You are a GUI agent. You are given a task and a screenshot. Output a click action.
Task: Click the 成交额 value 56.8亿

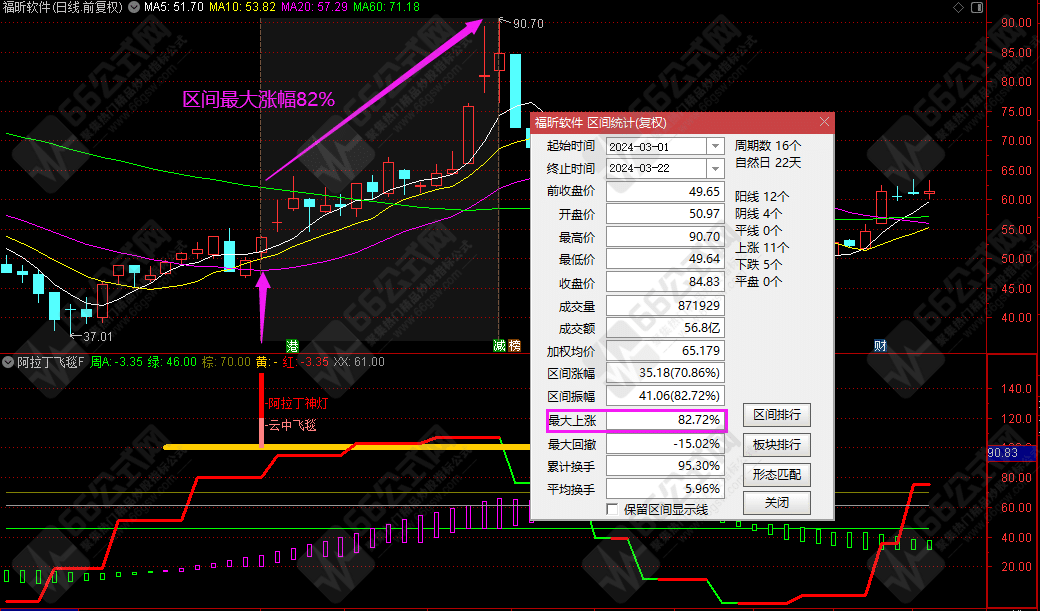coord(666,328)
